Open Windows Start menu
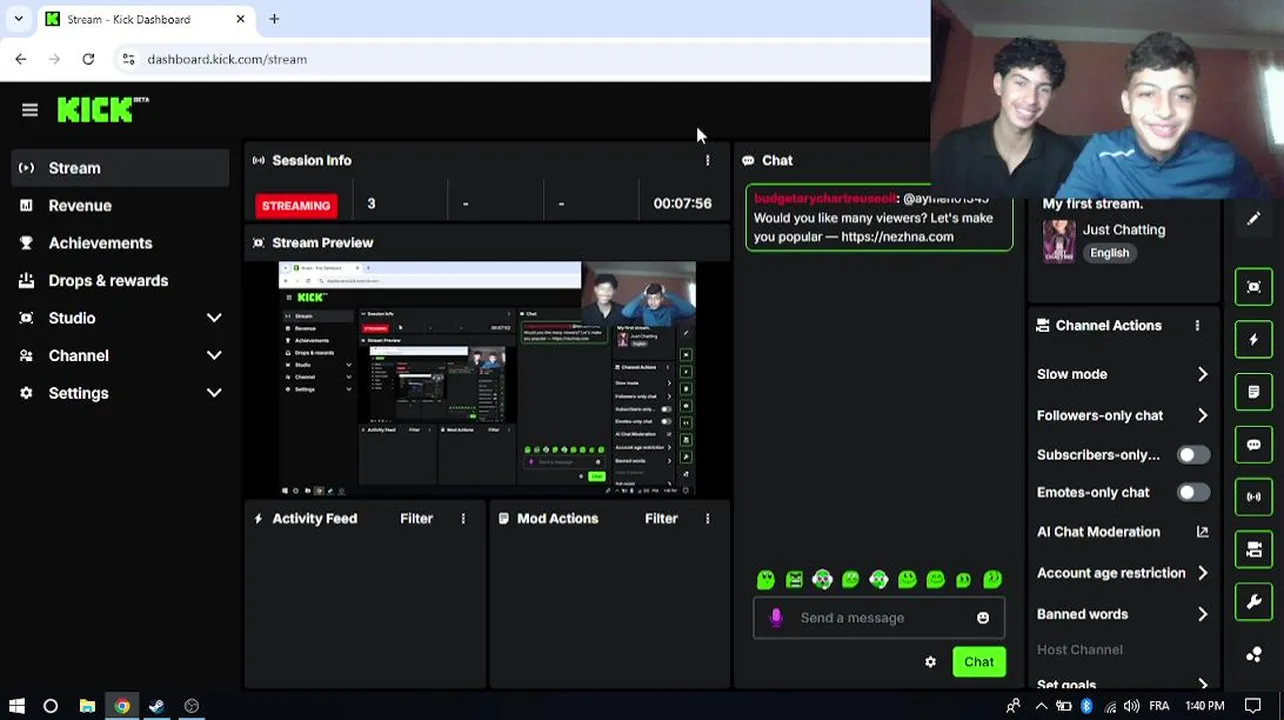Screen dimensions: 1284x720 coord(17,706)
